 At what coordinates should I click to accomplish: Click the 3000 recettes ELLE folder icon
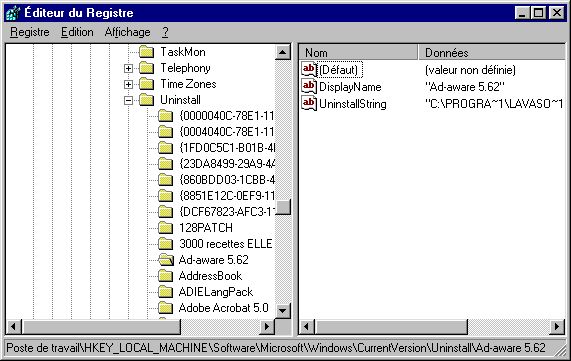click(x=166, y=244)
